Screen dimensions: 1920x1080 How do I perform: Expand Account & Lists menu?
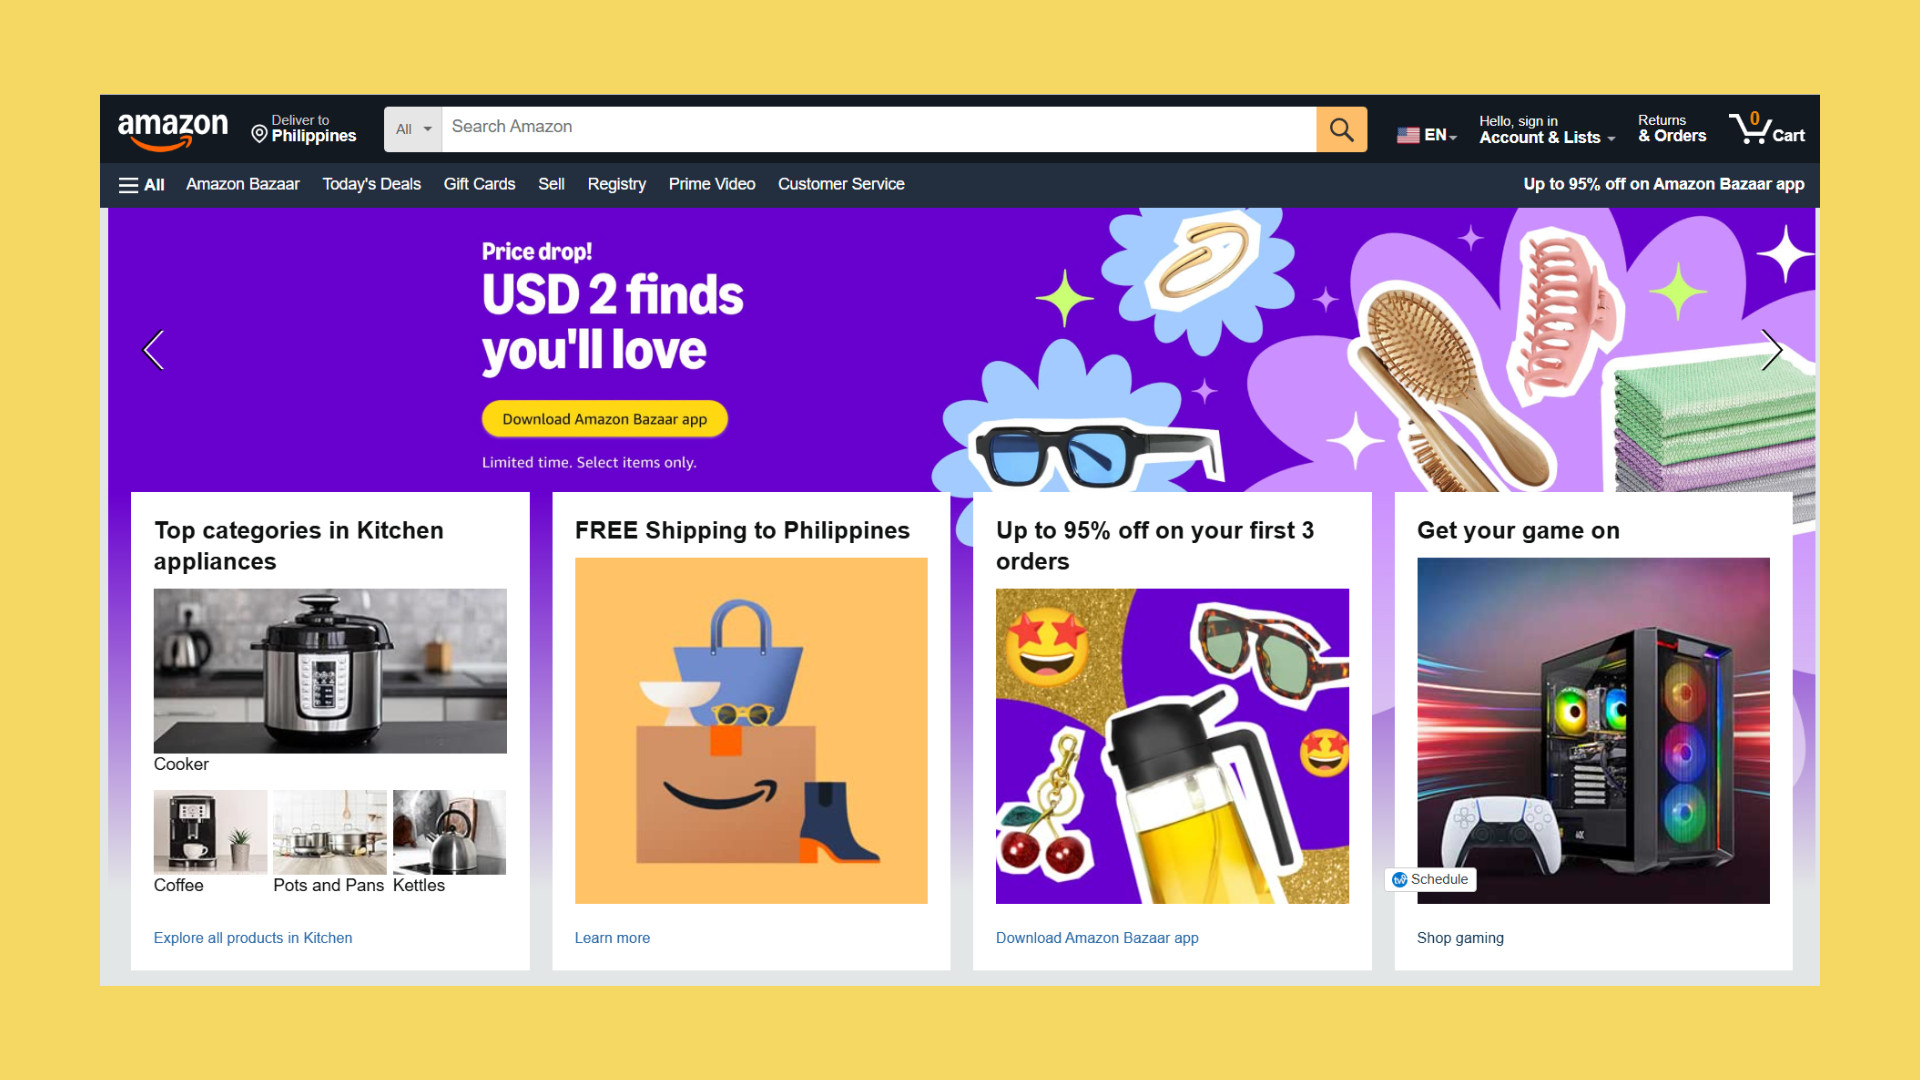tap(1547, 130)
